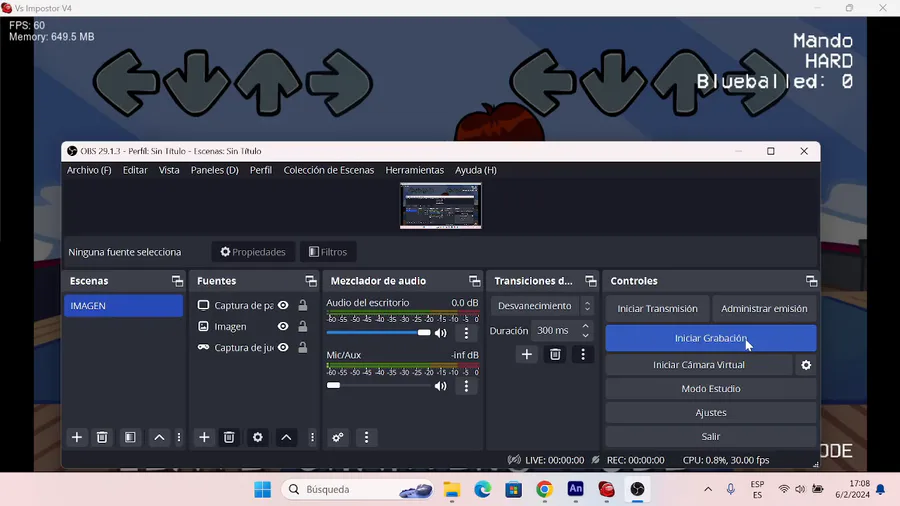Click Administrar emisión button
Viewport: 900px width, 506px height.
click(x=764, y=309)
